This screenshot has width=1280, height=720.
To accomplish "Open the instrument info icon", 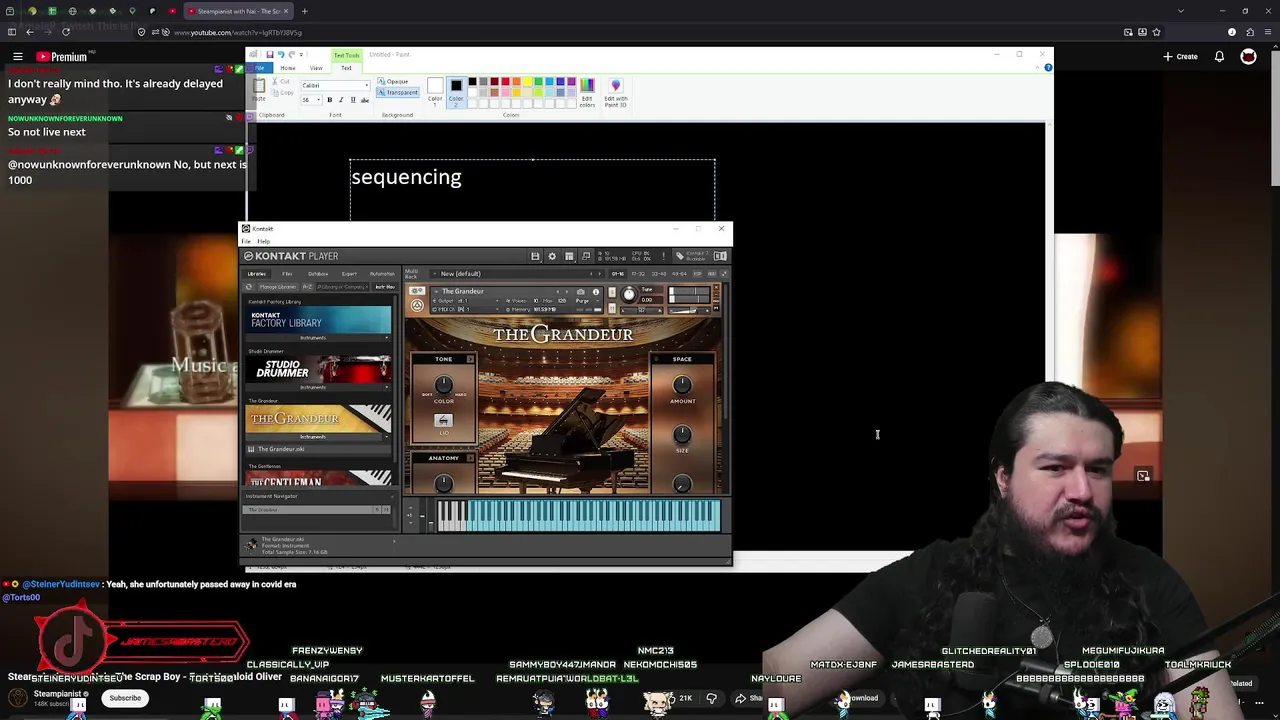I will pos(596,292).
